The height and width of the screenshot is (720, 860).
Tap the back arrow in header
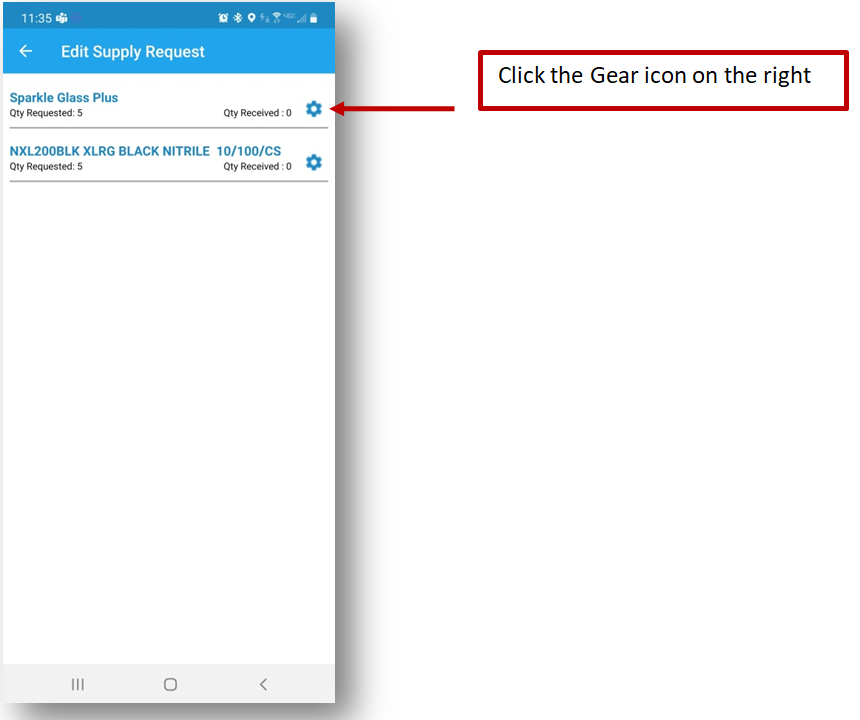click(26, 52)
